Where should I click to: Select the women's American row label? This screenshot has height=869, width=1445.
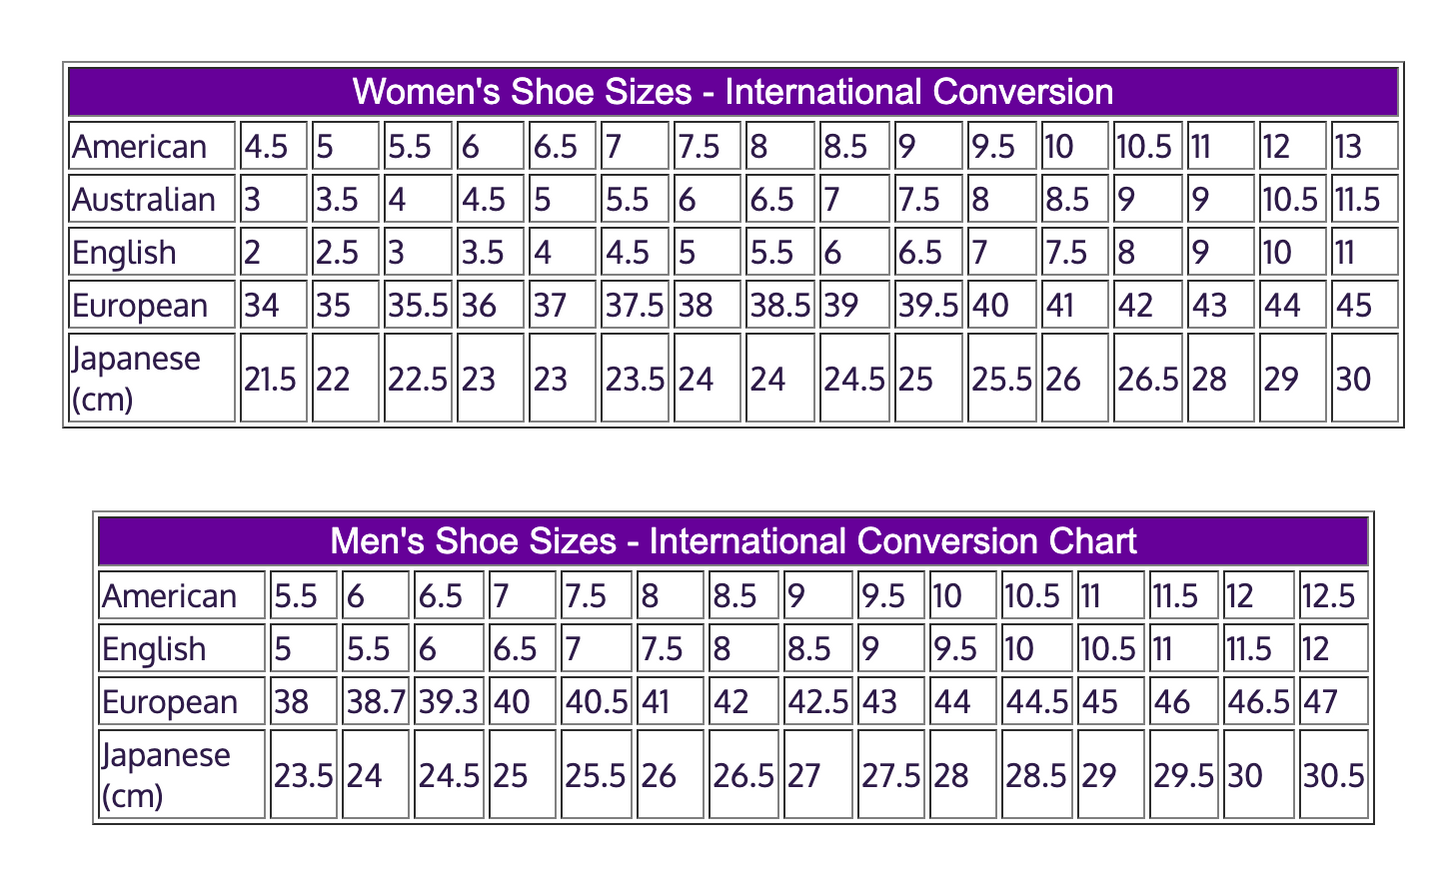coord(140,147)
